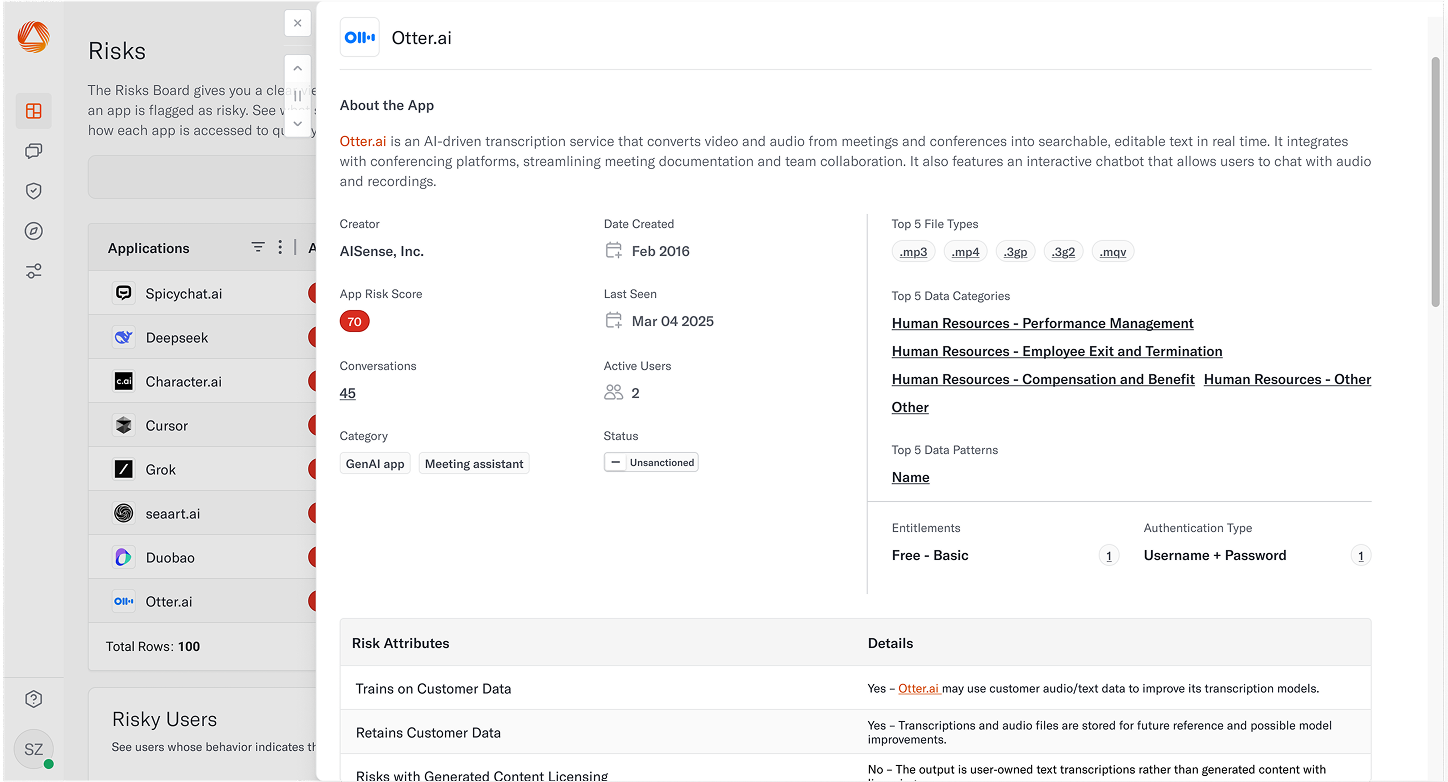This screenshot has width=1448, height=782.
Task: Select the Duobao row
Action: 202,557
